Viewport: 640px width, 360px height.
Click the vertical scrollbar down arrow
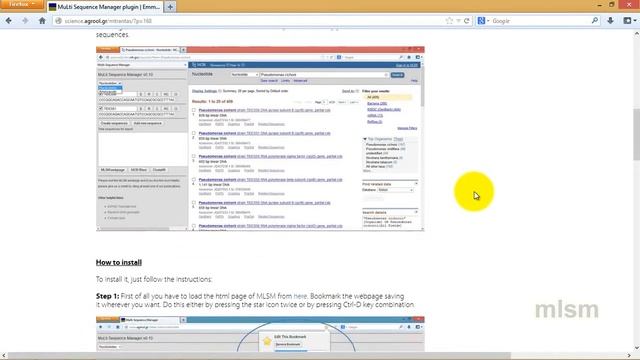(636, 348)
